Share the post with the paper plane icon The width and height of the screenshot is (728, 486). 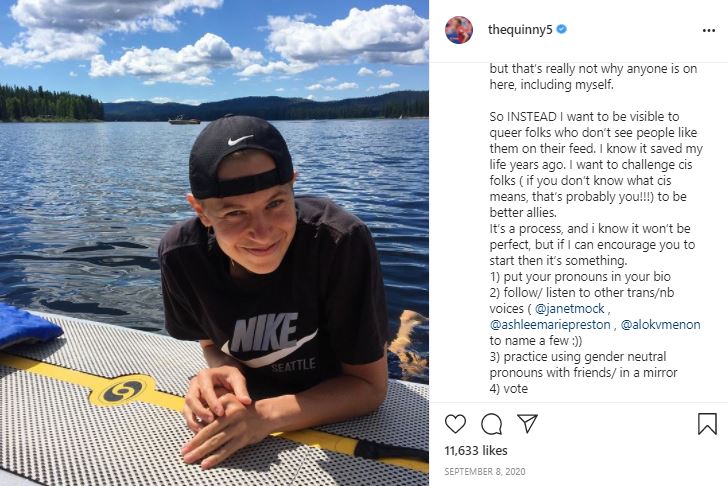[x=527, y=424]
